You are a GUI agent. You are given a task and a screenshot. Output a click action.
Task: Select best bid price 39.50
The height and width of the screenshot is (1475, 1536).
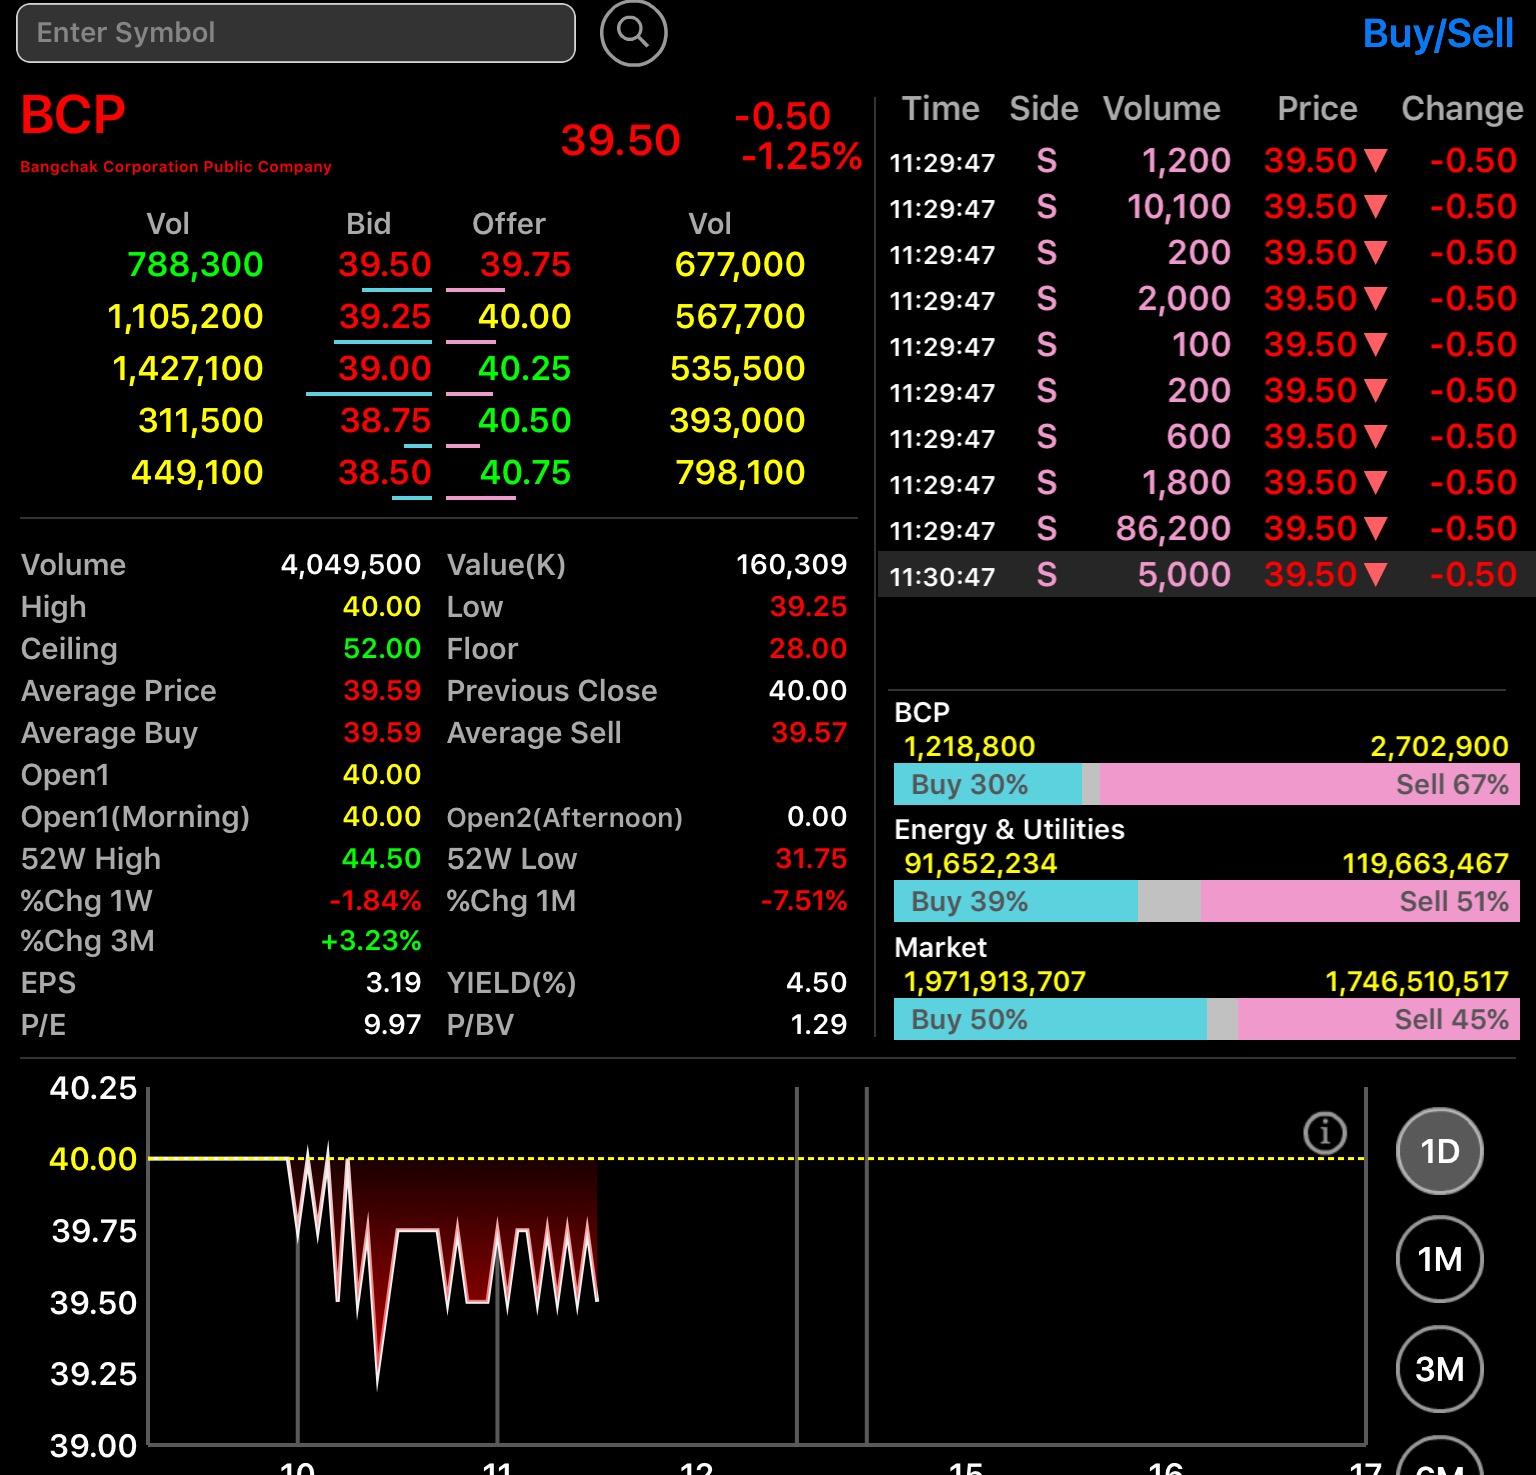tap(384, 264)
